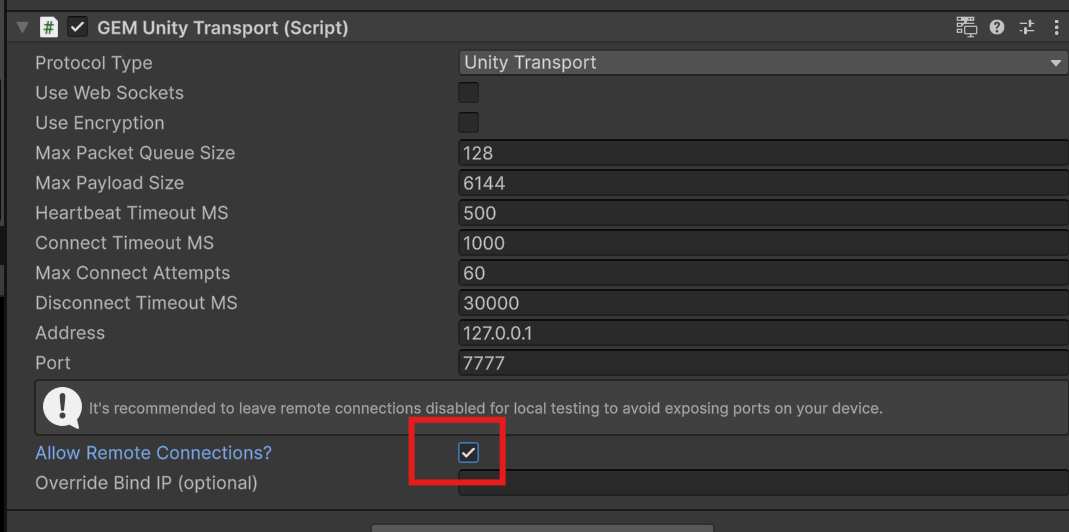Click the Max Packet Queue Size field

click(x=763, y=153)
